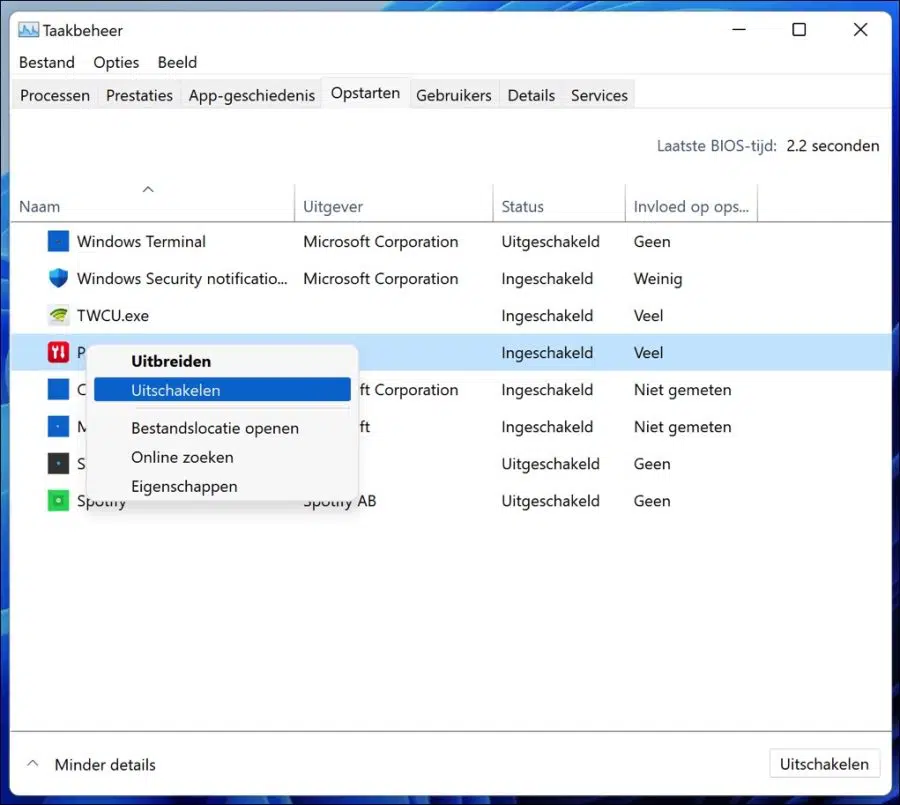
Task: Click the Windows Terminal app icon
Action: point(58,241)
